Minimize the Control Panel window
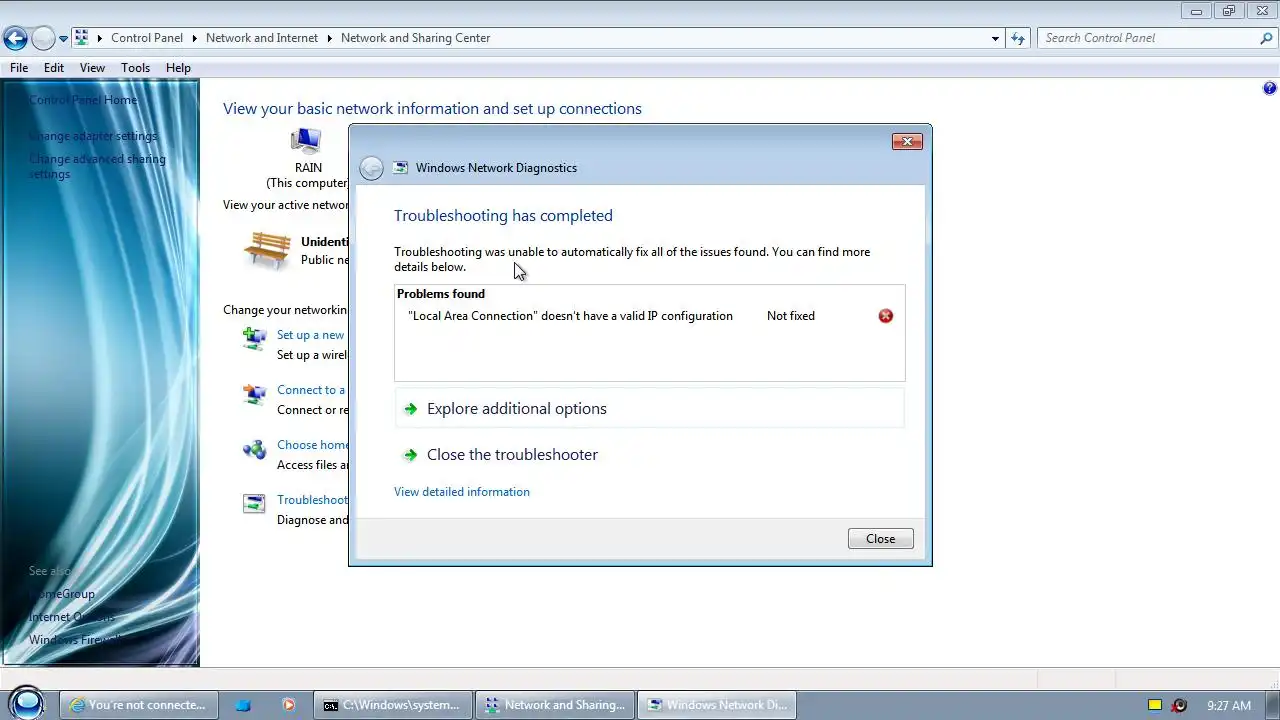 1196,11
